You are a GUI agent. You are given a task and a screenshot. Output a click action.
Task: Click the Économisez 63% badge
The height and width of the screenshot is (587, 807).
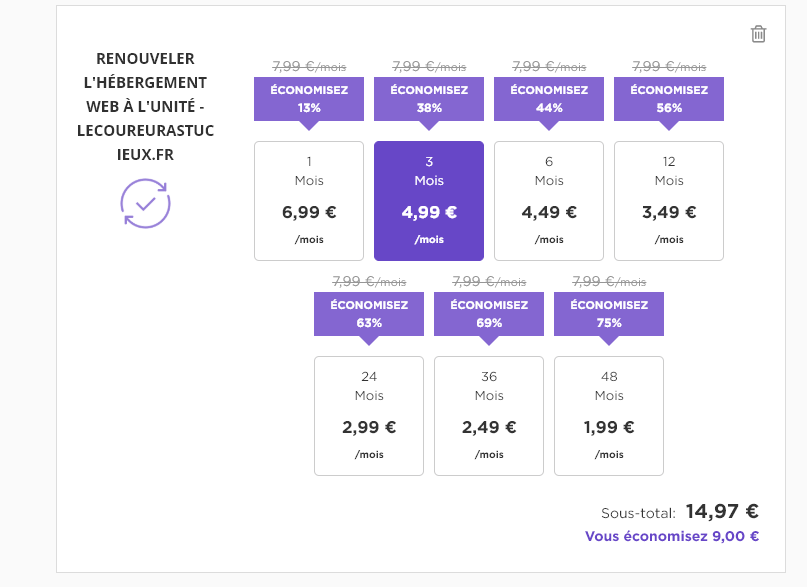(369, 314)
